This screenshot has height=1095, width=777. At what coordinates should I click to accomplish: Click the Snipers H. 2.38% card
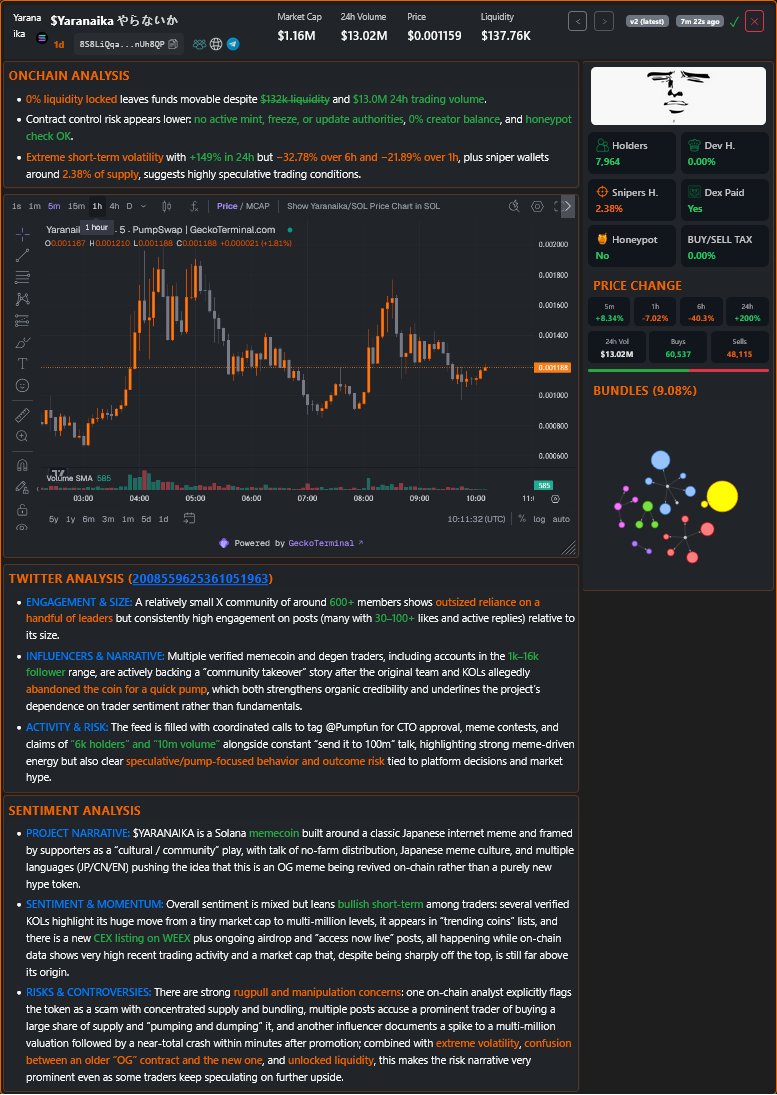631,200
